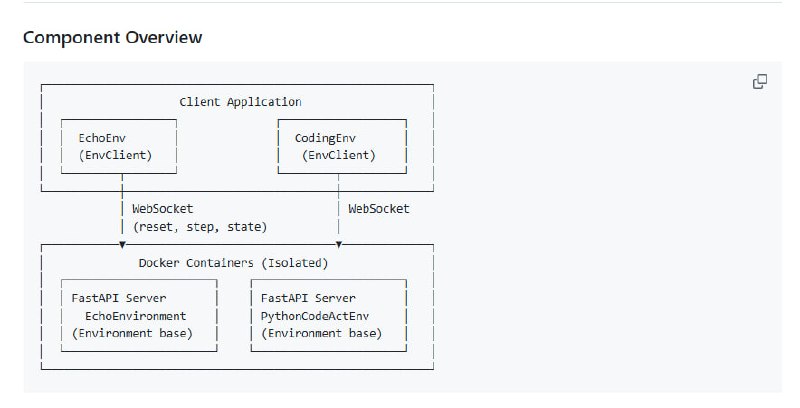Click FastAPI Server text above EchoEnvironment
The width and height of the screenshot is (800, 408).
click(118, 298)
